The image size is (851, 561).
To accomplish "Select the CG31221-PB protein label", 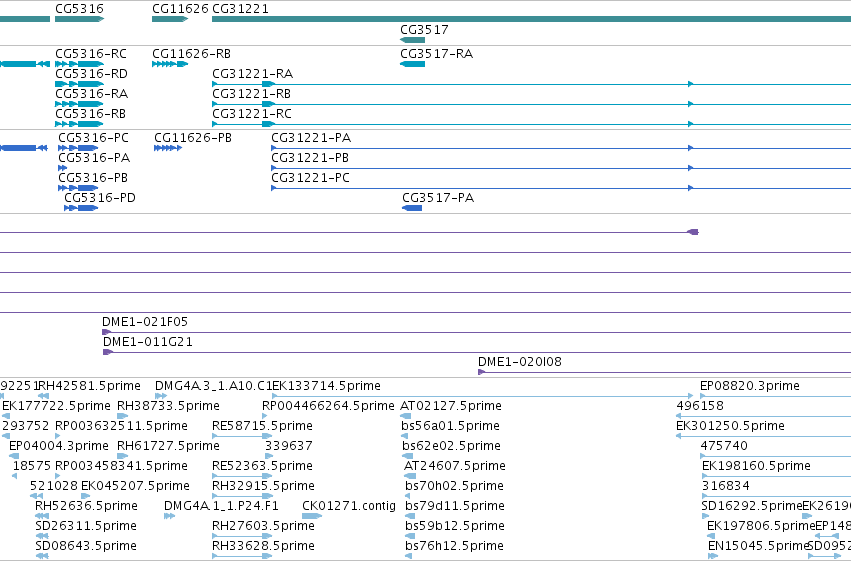I will coord(310,158).
